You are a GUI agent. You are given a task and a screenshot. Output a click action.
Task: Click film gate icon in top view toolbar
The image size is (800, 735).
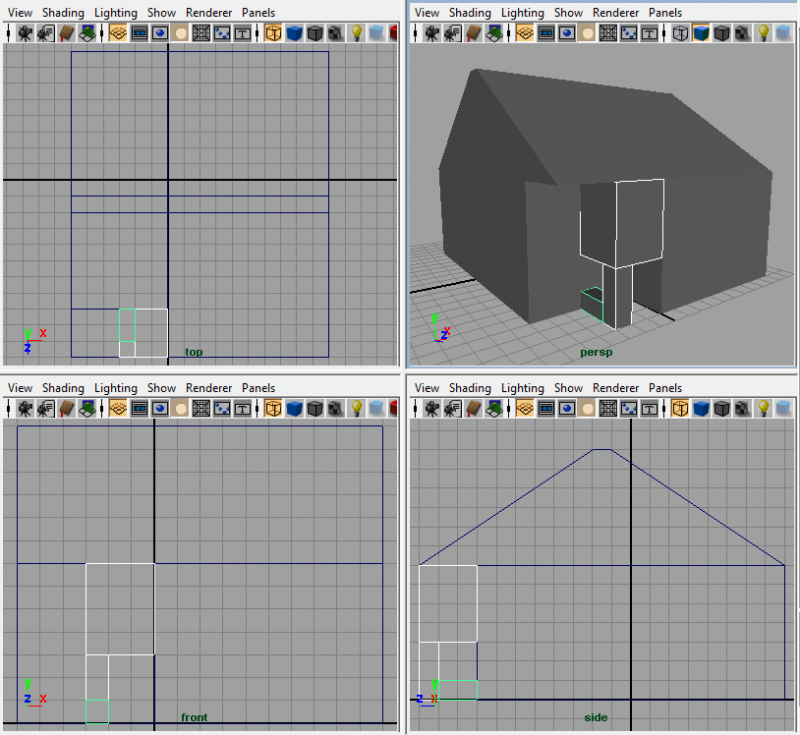pyautogui.click(x=139, y=33)
